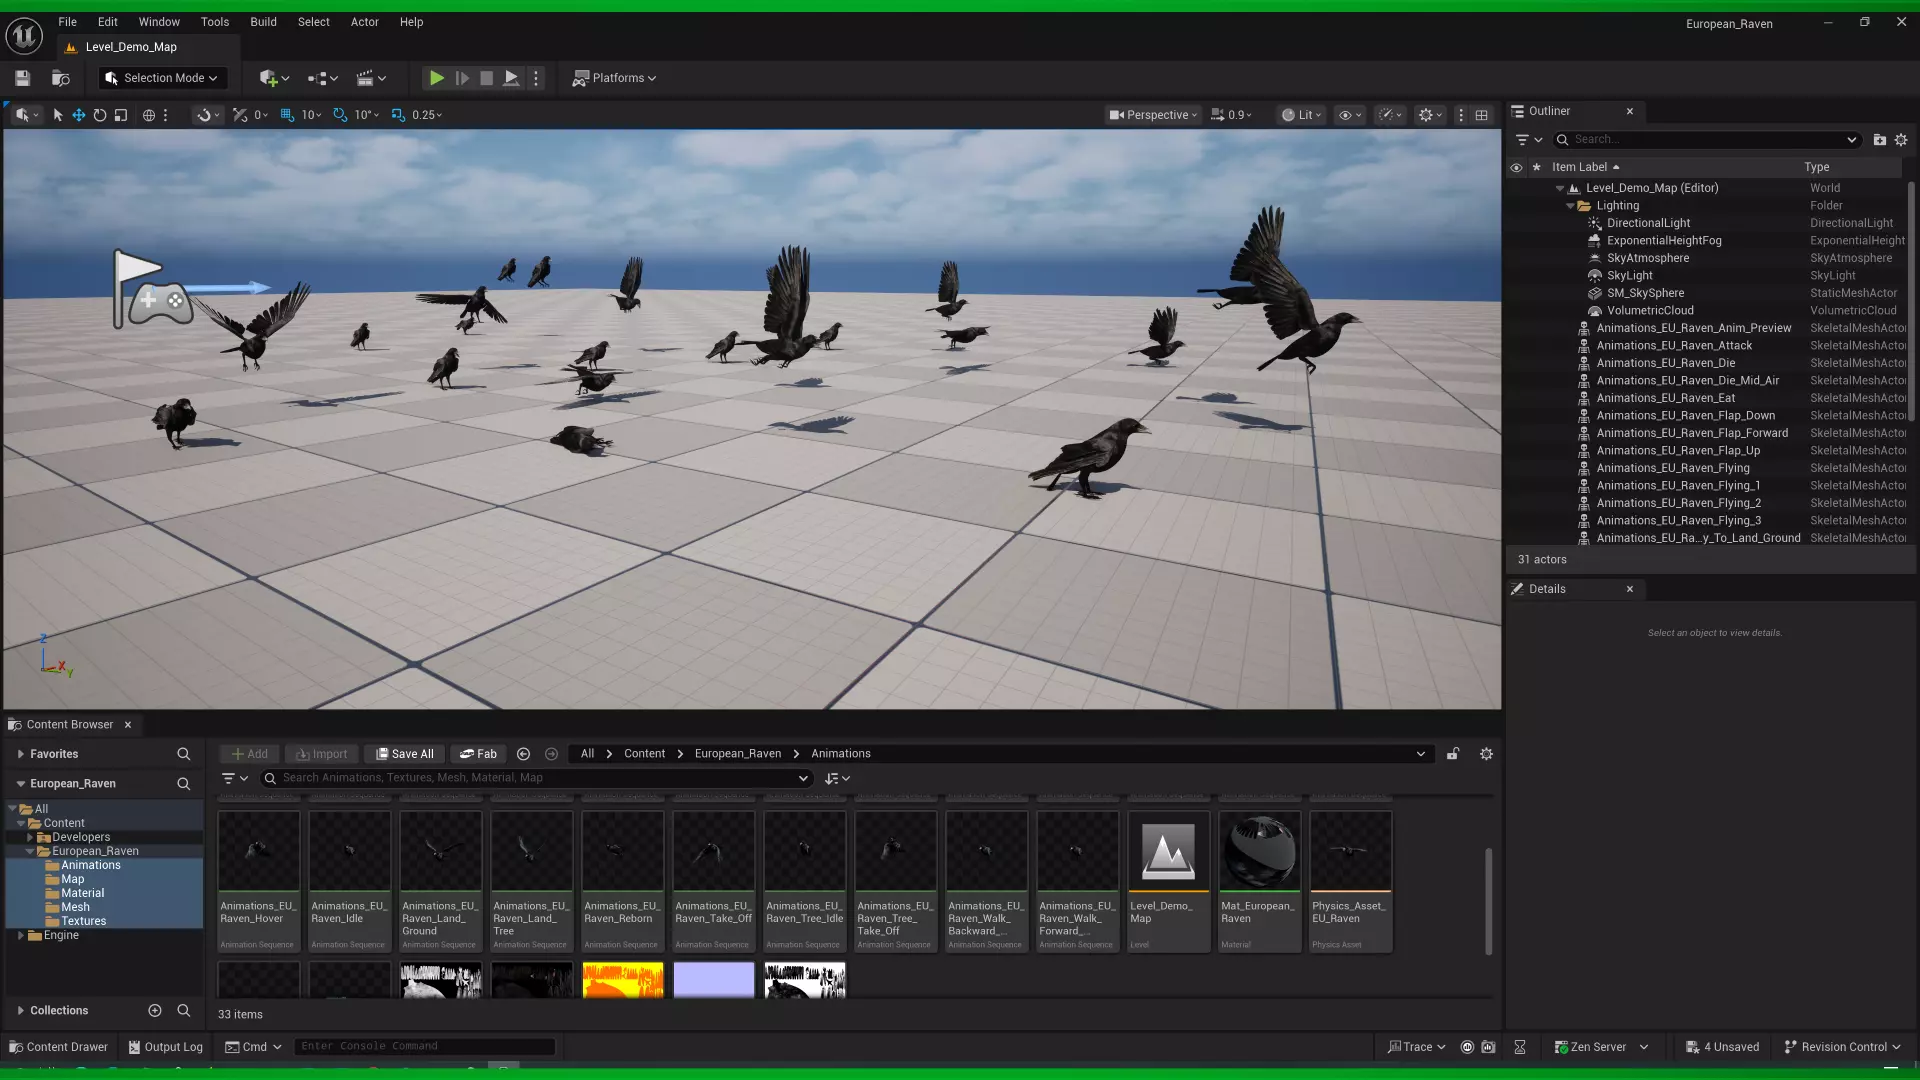Click the Save All button
Image resolution: width=1920 pixels, height=1080 pixels.
[x=404, y=754]
